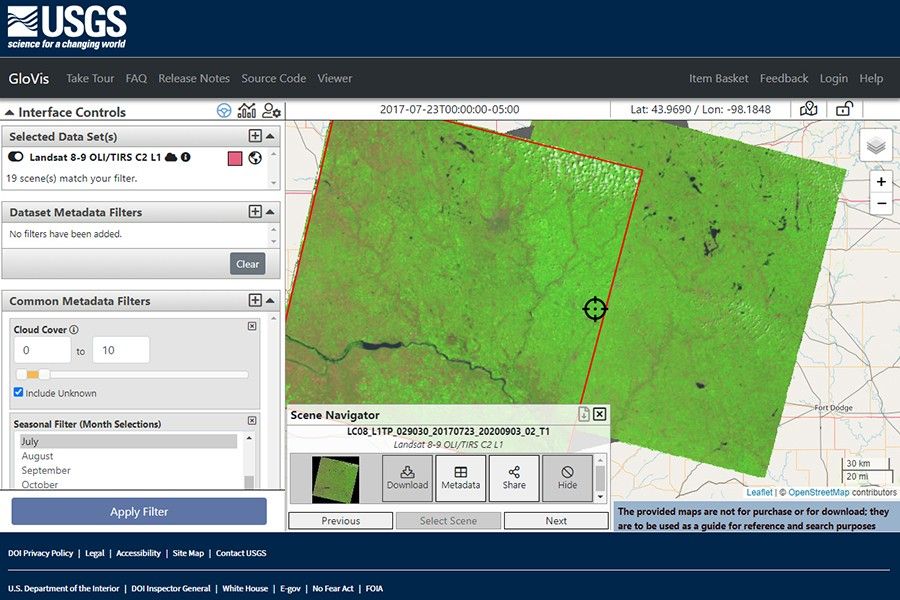Hide the current scene in Scene Navigator
900x600 pixels.
click(x=567, y=478)
